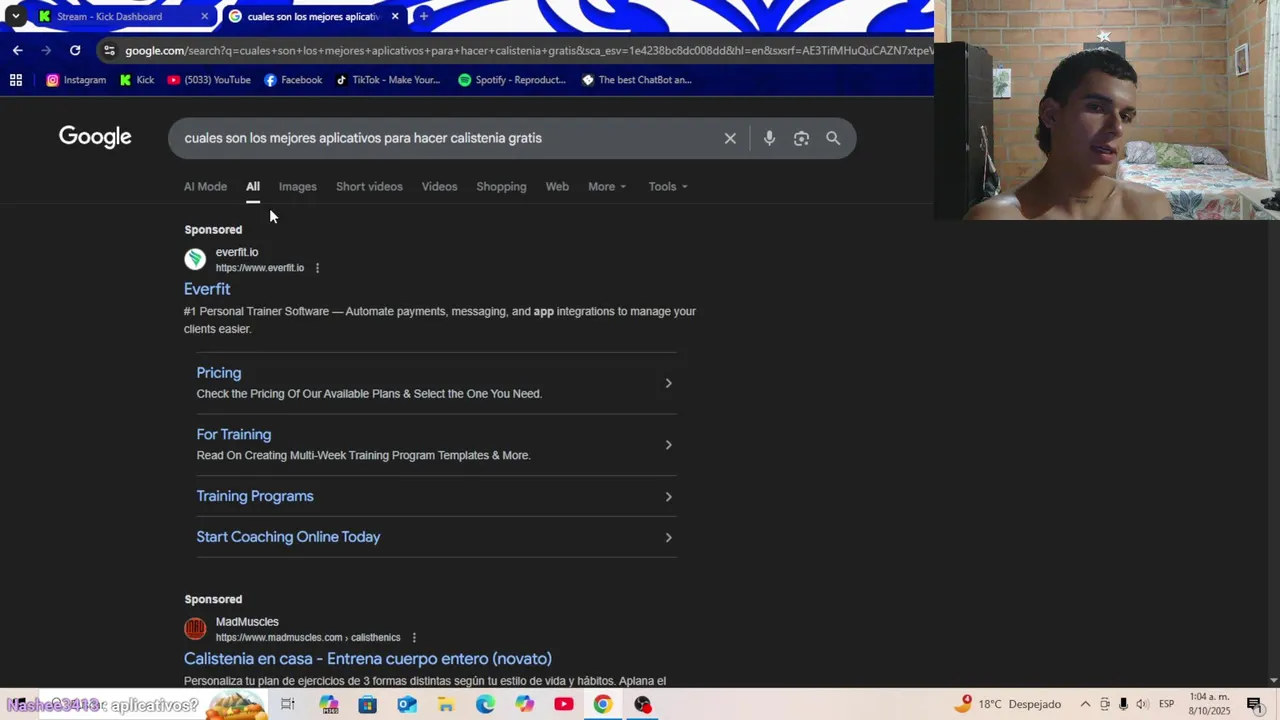
Task: Open Outlook from the taskbar
Action: (x=407, y=704)
